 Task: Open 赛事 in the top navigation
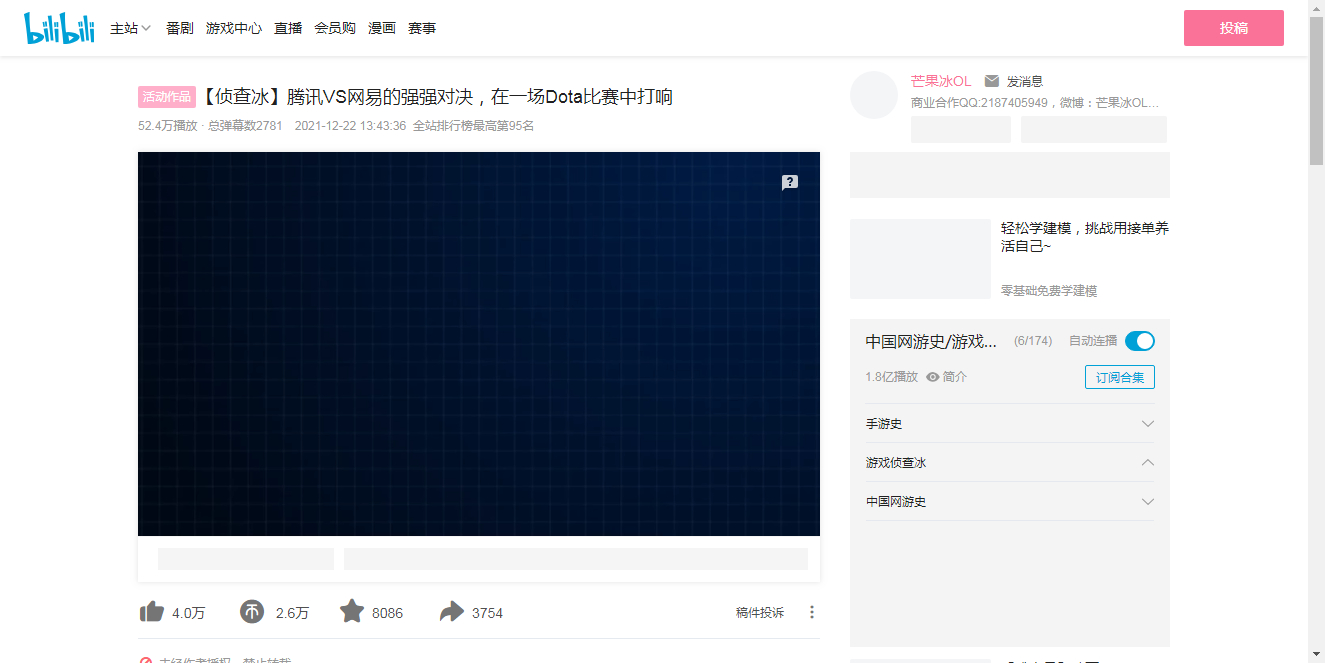(x=422, y=28)
